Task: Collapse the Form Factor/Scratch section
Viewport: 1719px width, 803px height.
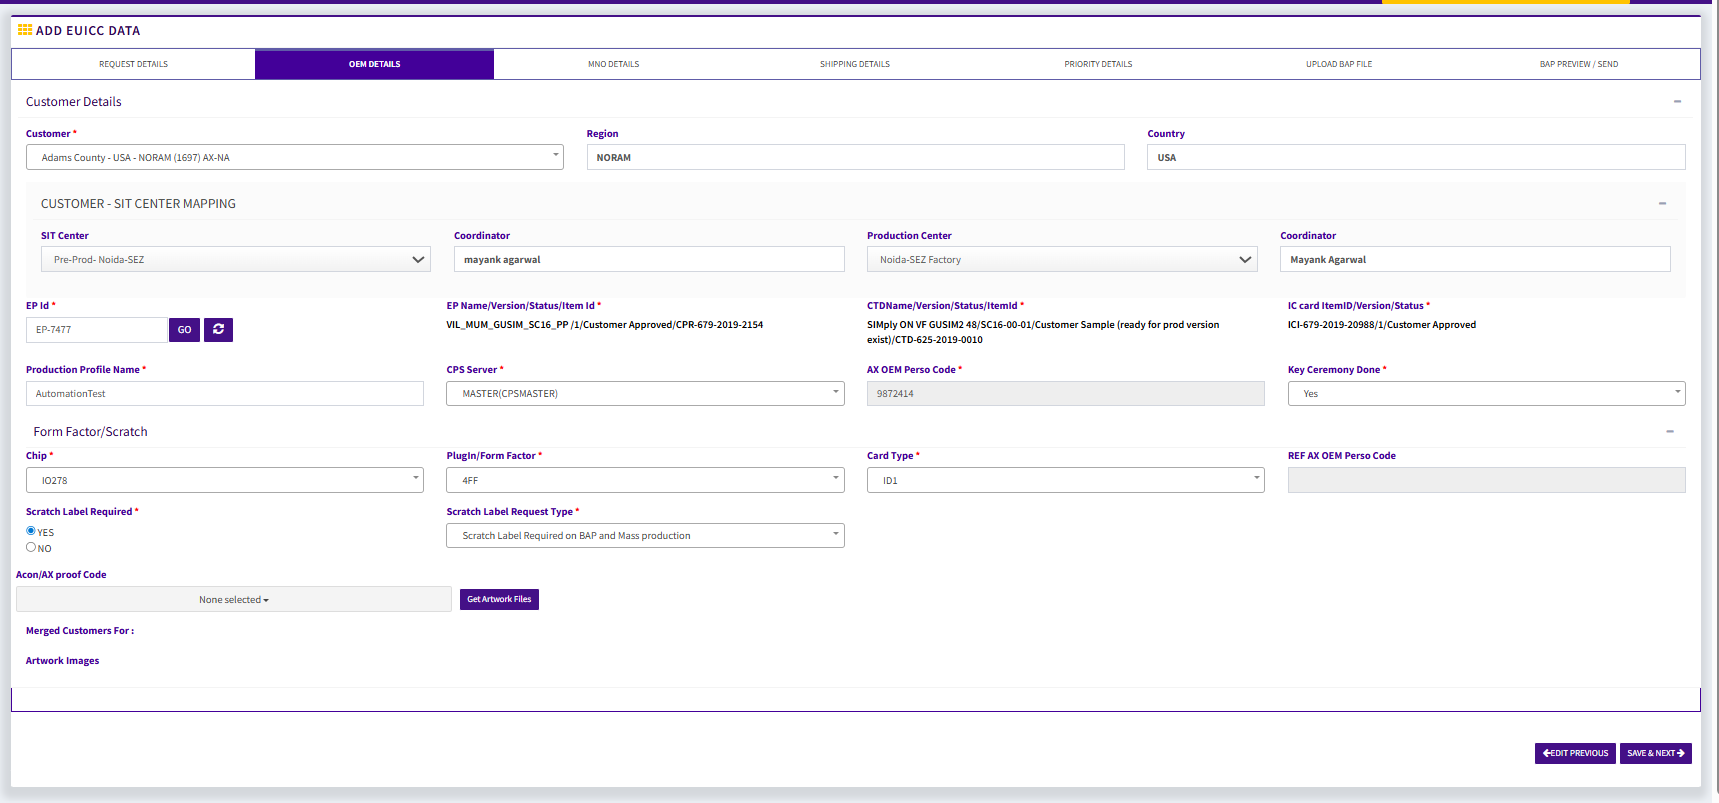Action: (x=1669, y=432)
